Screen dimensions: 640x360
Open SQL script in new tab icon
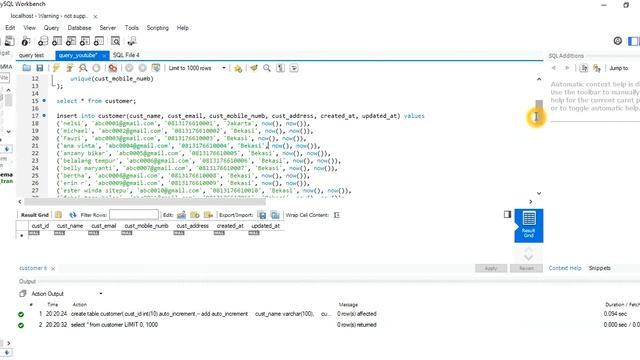coord(9,41)
